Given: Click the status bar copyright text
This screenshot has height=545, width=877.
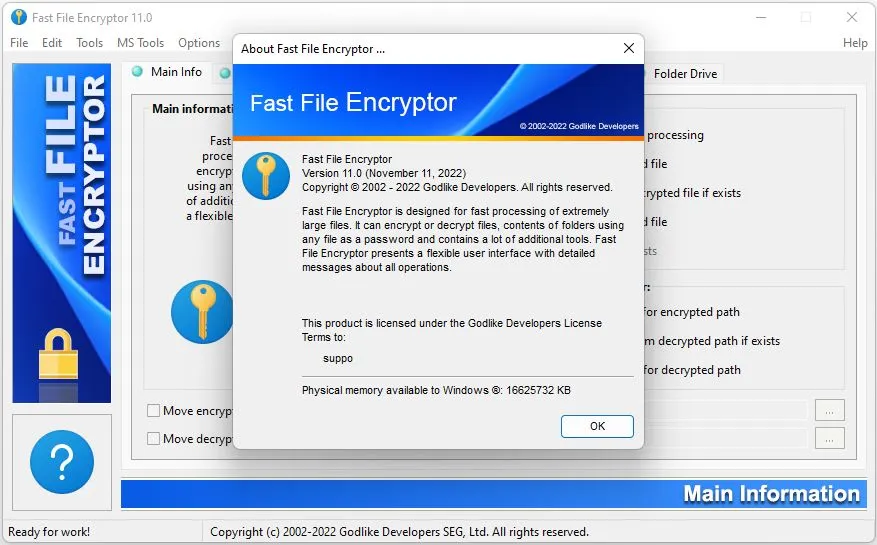Looking at the screenshot, I should pyautogui.click(x=399, y=532).
